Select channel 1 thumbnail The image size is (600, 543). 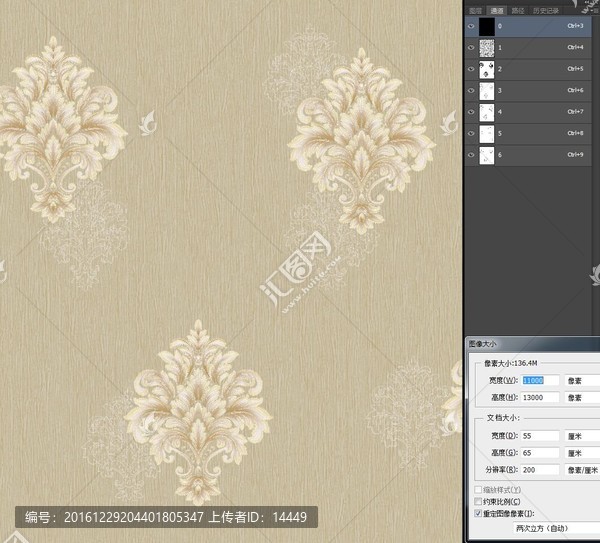point(487,48)
